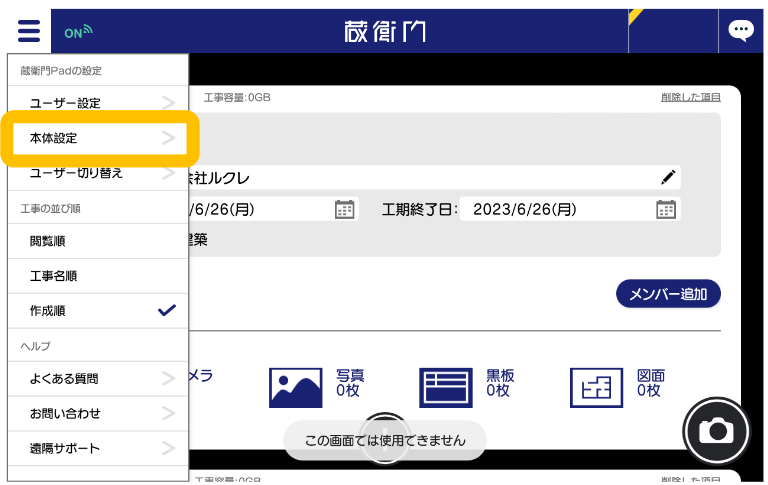Screen dimensions: 768x485
Task: Select ユーザー切り替え menu item
Action: point(98,173)
